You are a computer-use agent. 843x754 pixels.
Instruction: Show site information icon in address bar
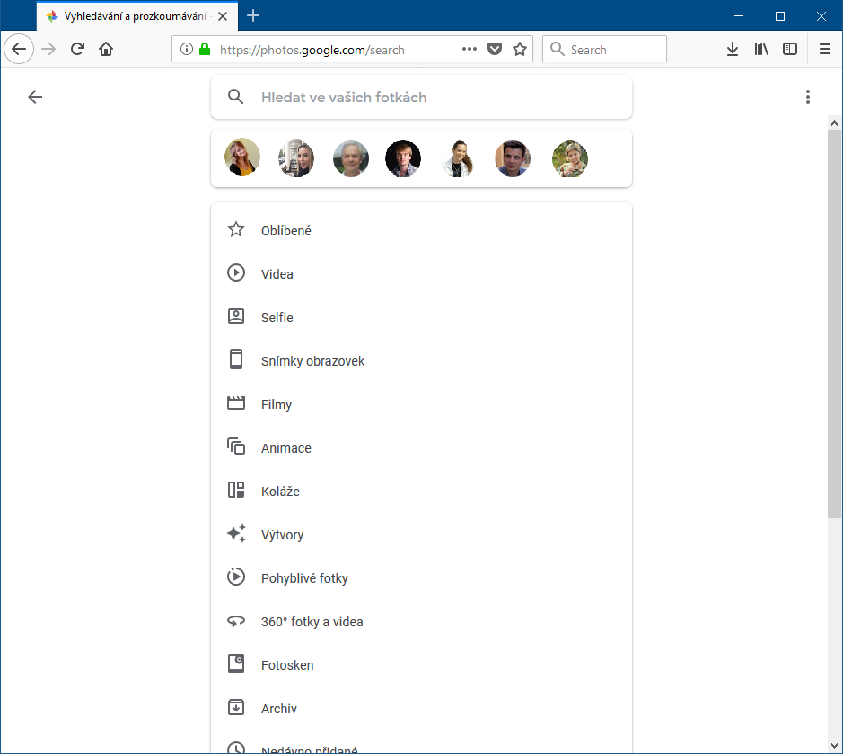point(186,49)
